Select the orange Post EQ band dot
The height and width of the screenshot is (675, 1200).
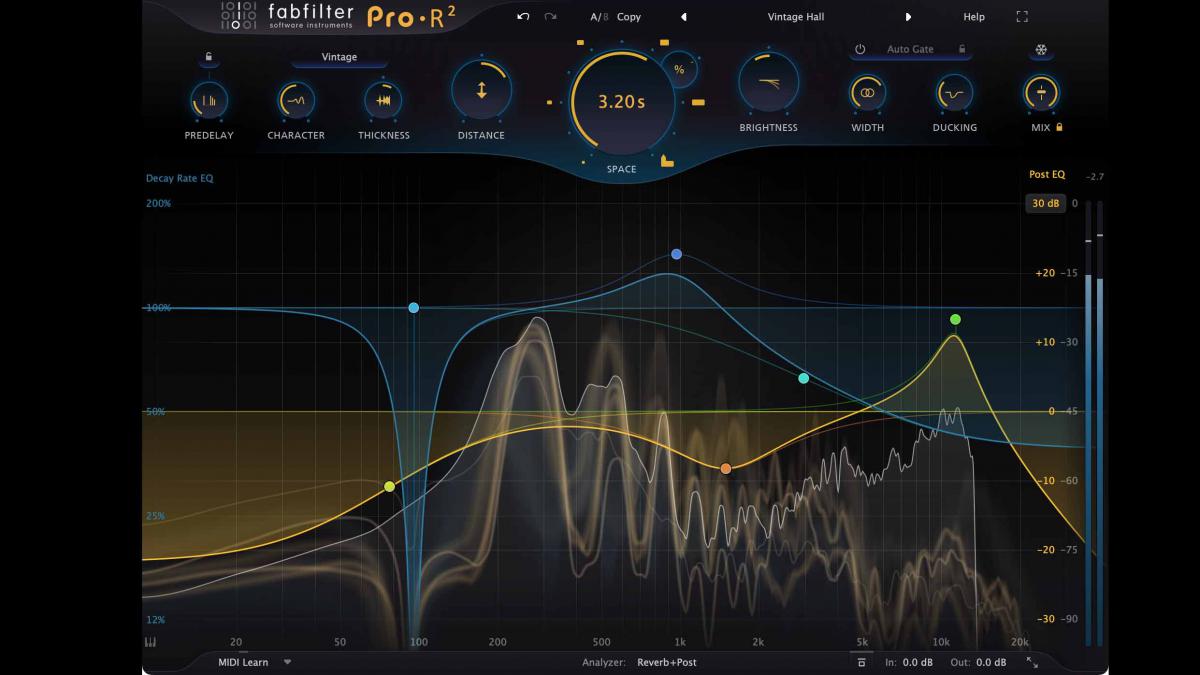(726, 468)
